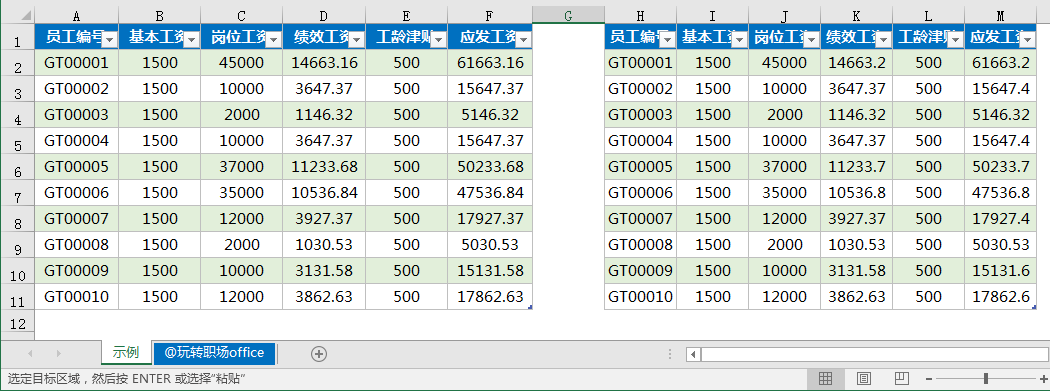This screenshot has height=391, width=1050.
Task: Select cell A7 containing GT00006
Action: [76, 193]
